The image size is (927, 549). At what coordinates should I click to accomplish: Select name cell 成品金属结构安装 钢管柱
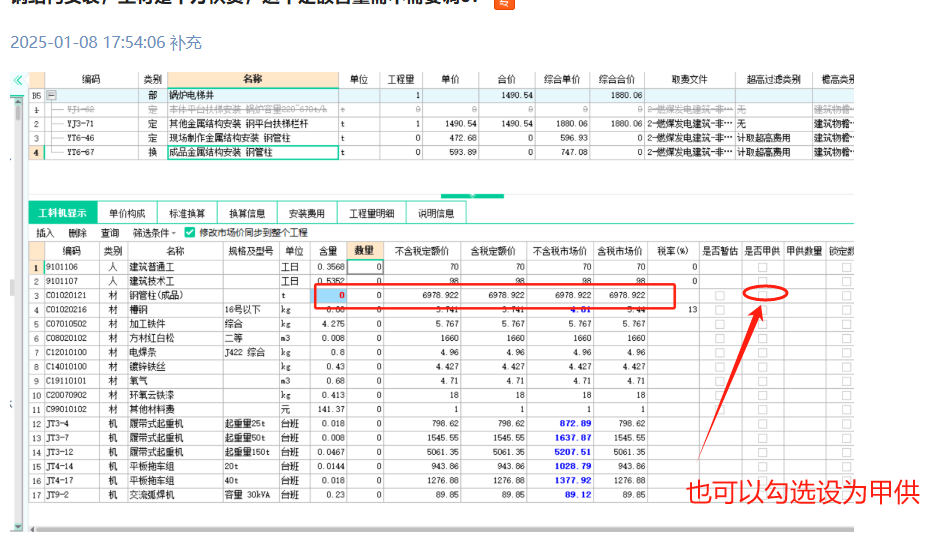coord(253,152)
